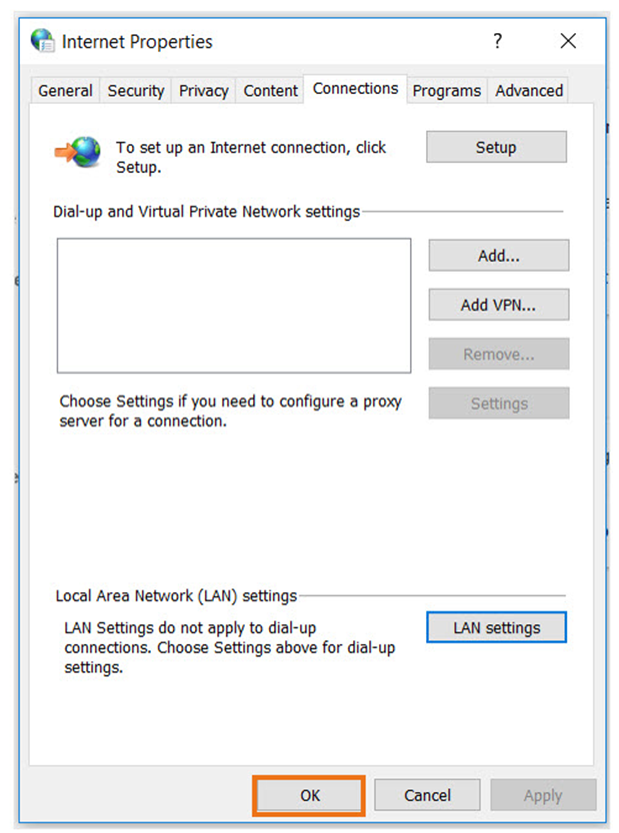Open the Content tab
The image size is (619, 833).
269,90
